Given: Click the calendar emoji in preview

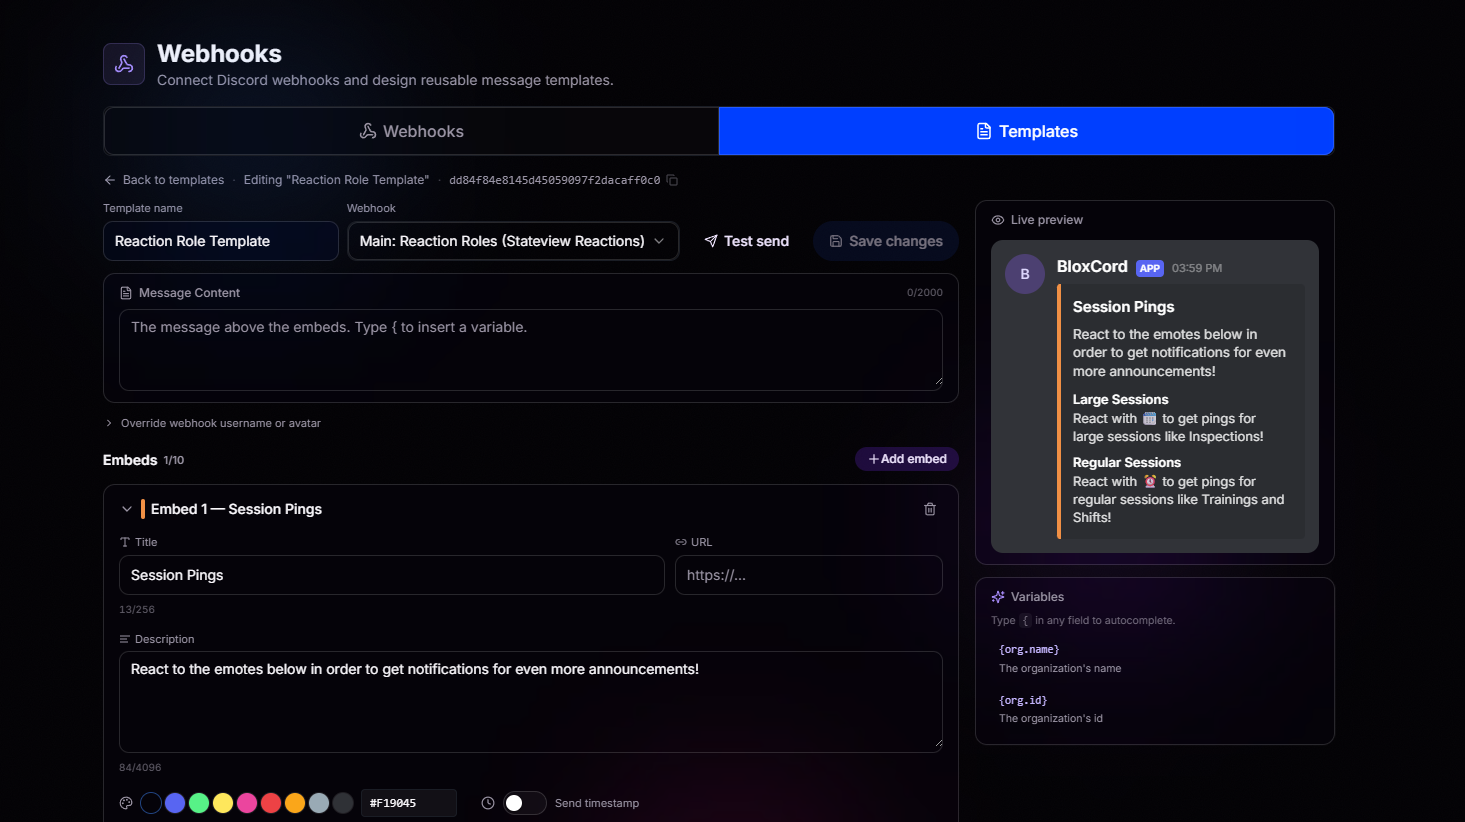Looking at the screenshot, I should pyautogui.click(x=1150, y=418).
